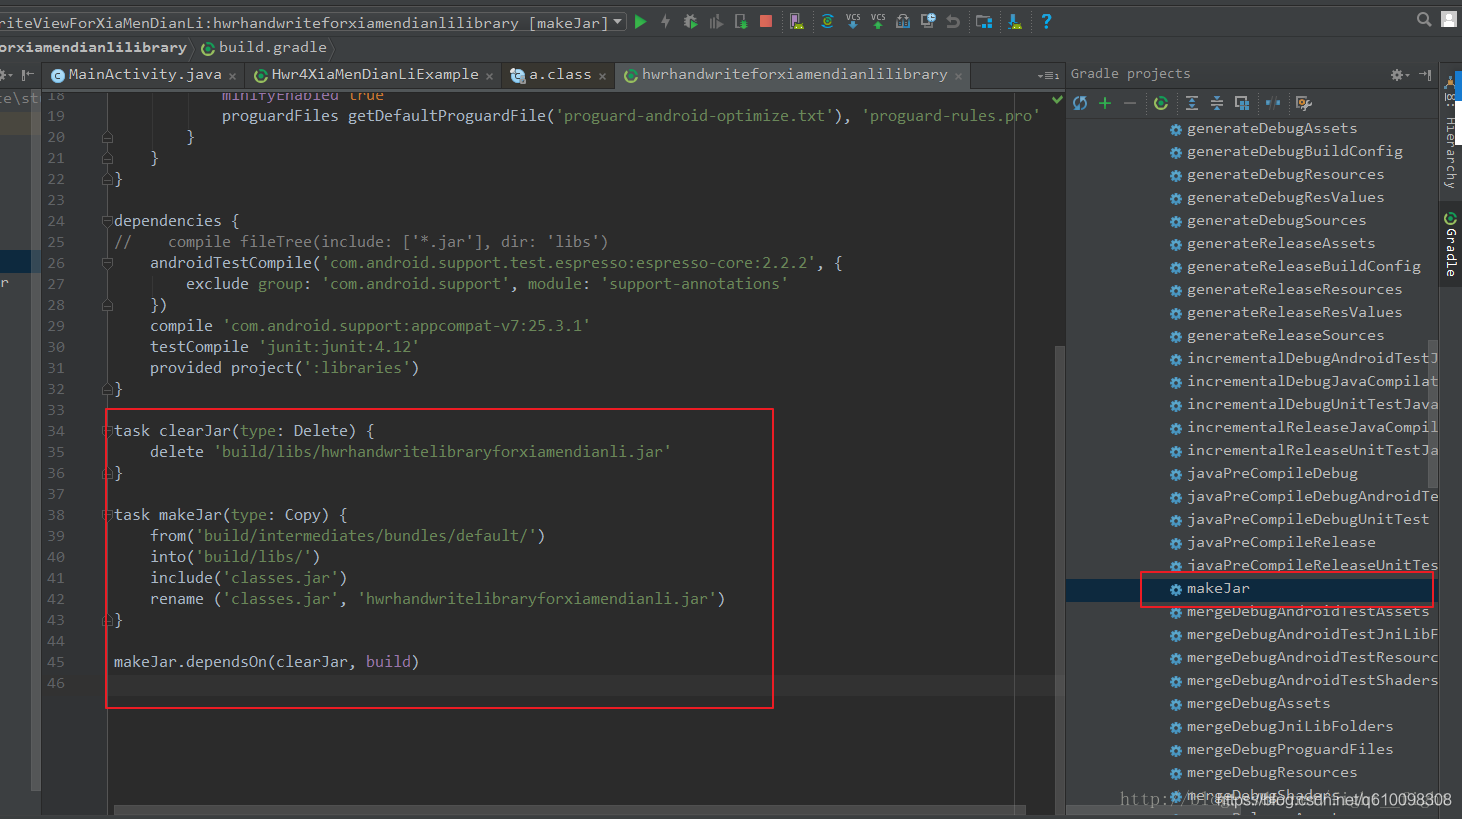The height and width of the screenshot is (819, 1462).
Task: Close the a.class tab
Action: coord(602,76)
